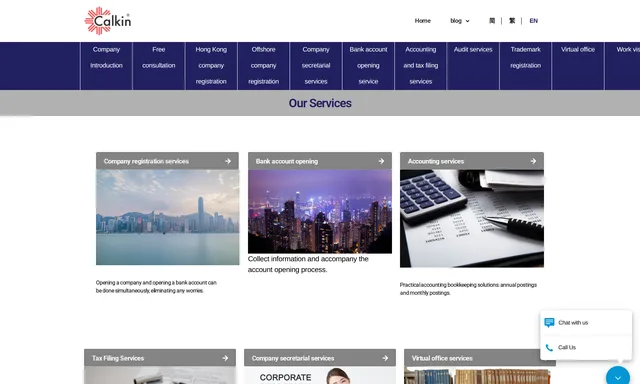Click Call Us button
This screenshot has height=384, width=640.
(x=586, y=348)
